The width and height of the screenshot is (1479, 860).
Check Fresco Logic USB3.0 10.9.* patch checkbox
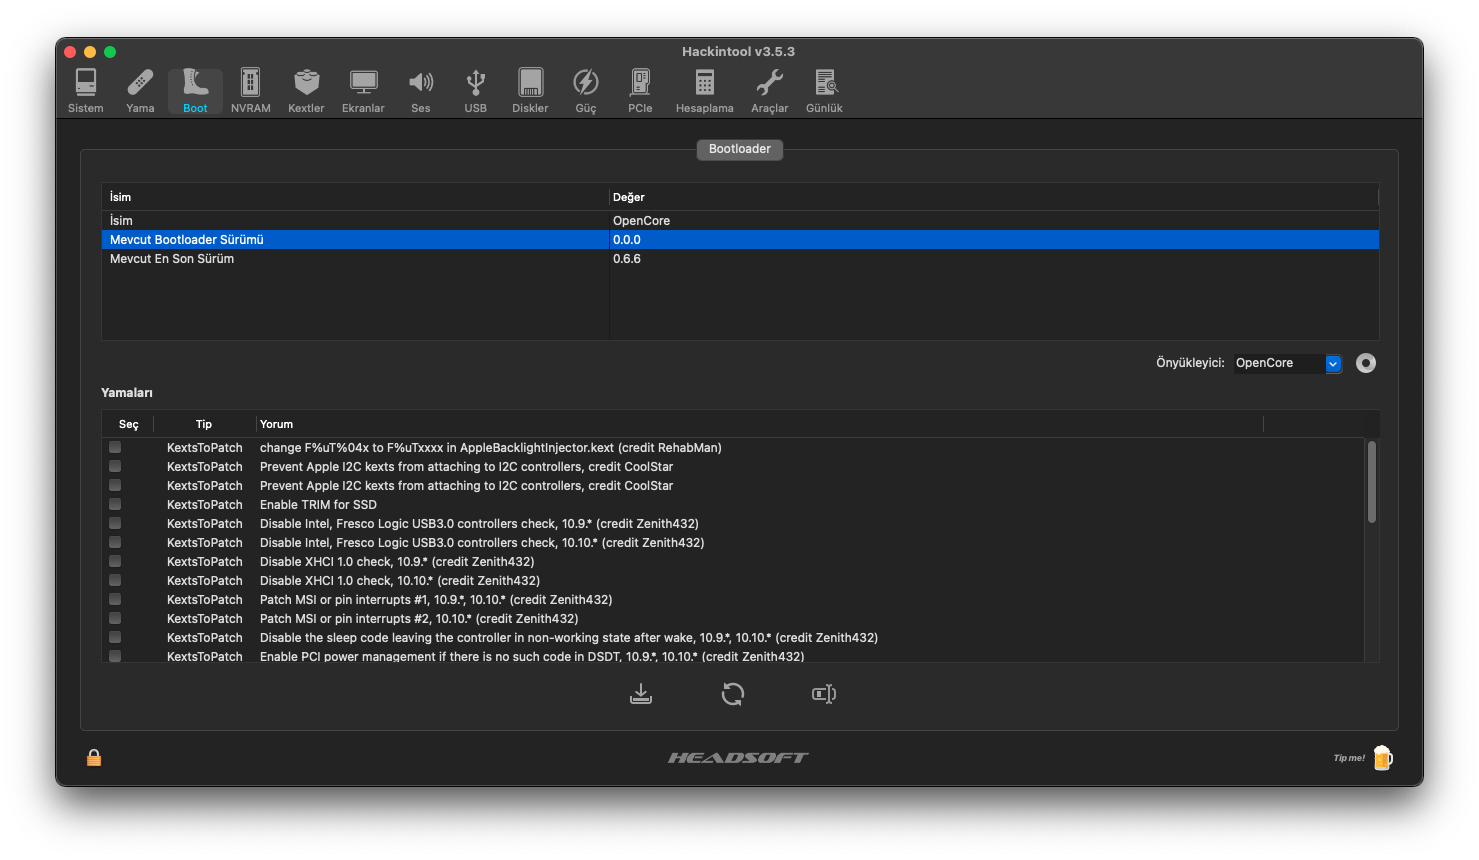point(115,523)
